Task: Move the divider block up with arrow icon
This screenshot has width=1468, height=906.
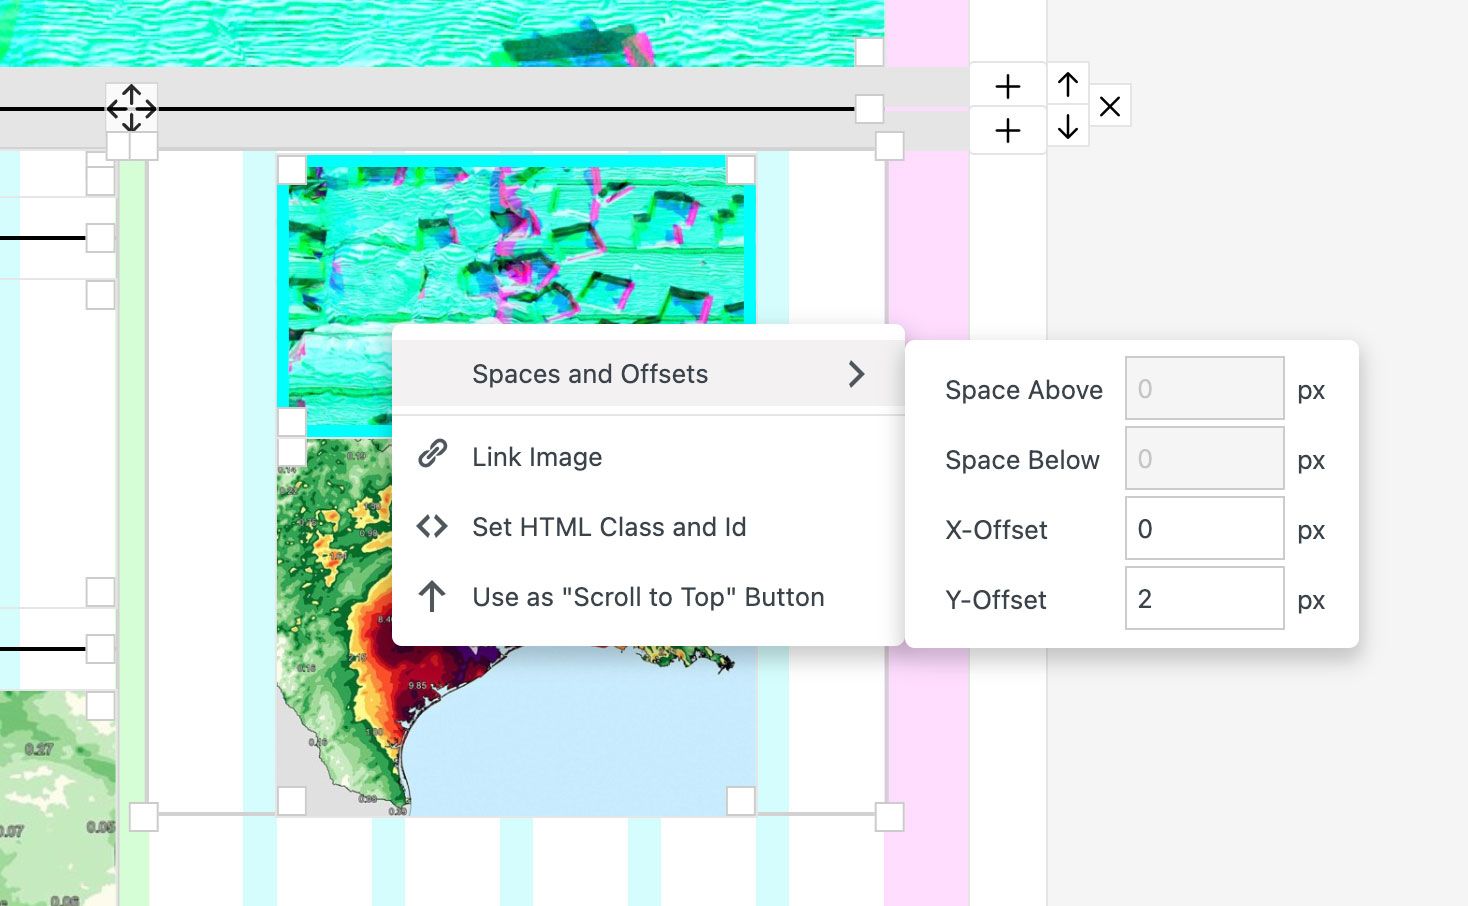Action: 1067,85
